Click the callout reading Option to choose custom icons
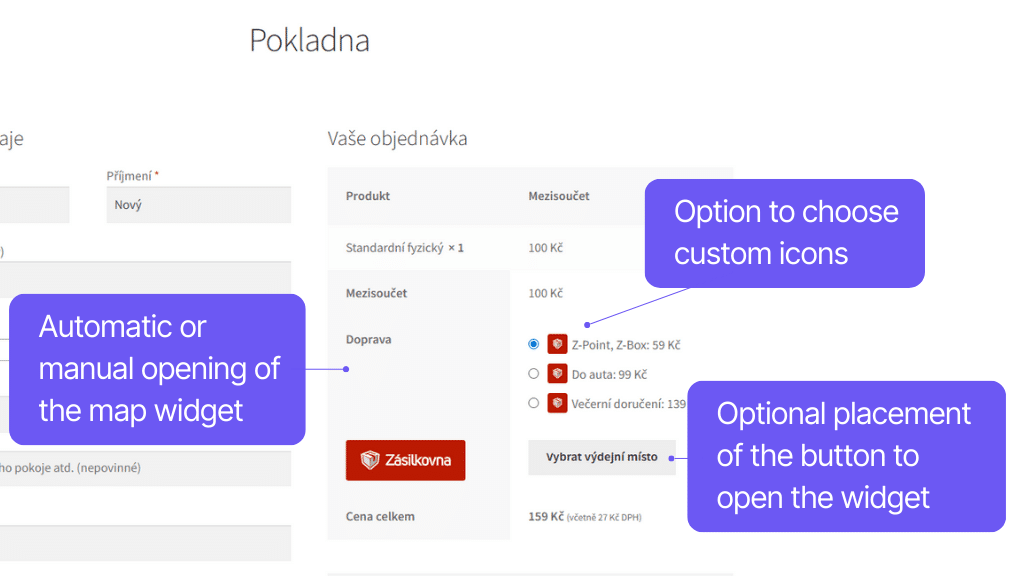The image size is (1024, 576). coord(784,233)
